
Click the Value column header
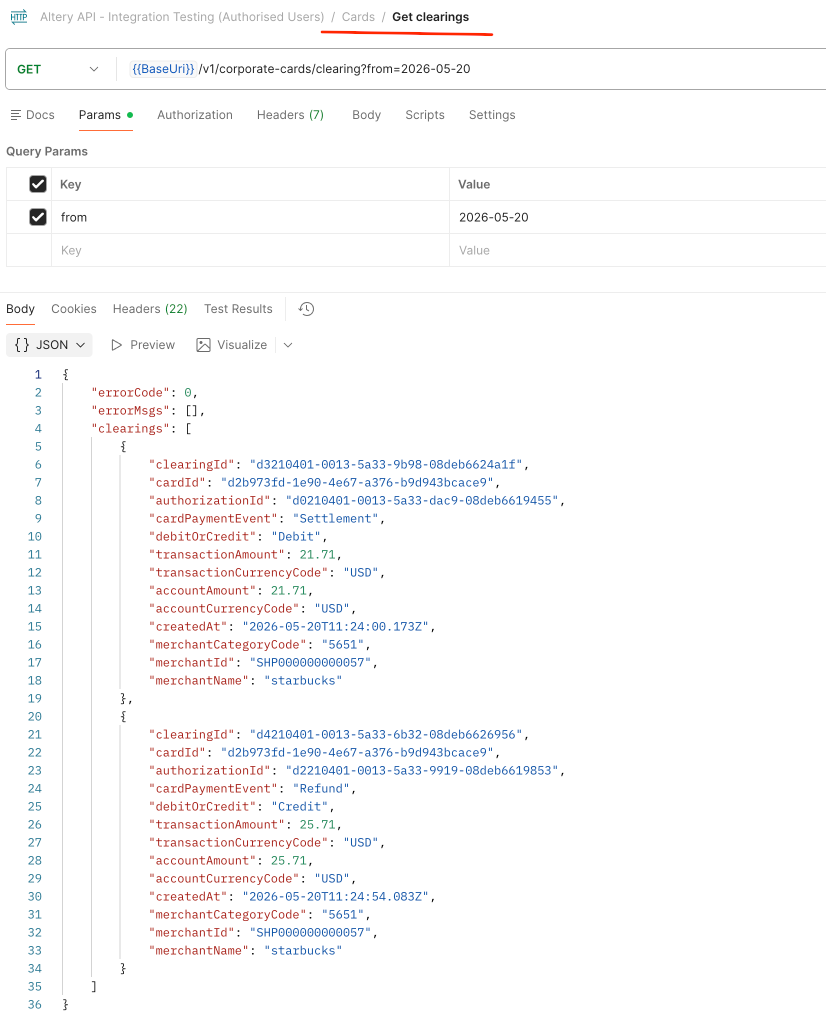[474, 184]
